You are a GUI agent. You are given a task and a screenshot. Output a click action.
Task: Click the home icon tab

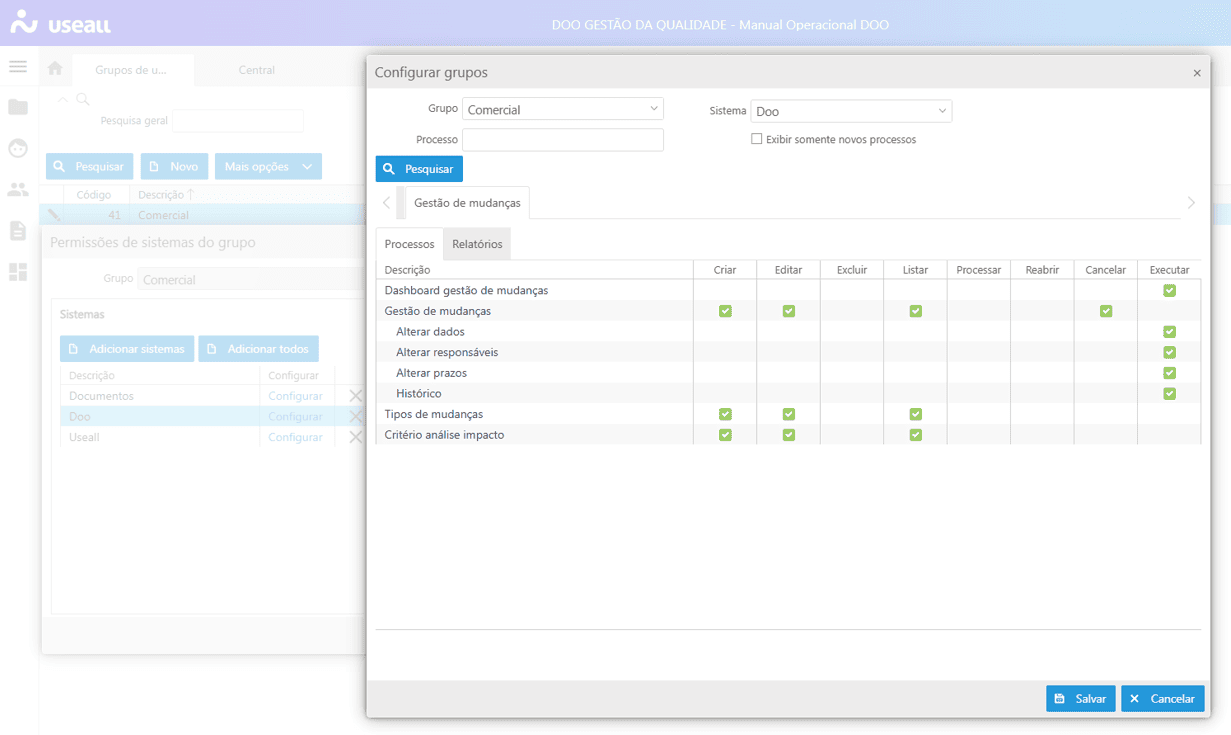tap(55, 69)
